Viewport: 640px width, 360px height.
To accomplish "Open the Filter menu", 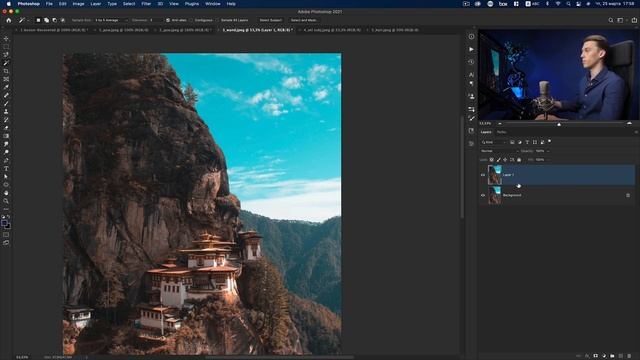I will point(146,4).
